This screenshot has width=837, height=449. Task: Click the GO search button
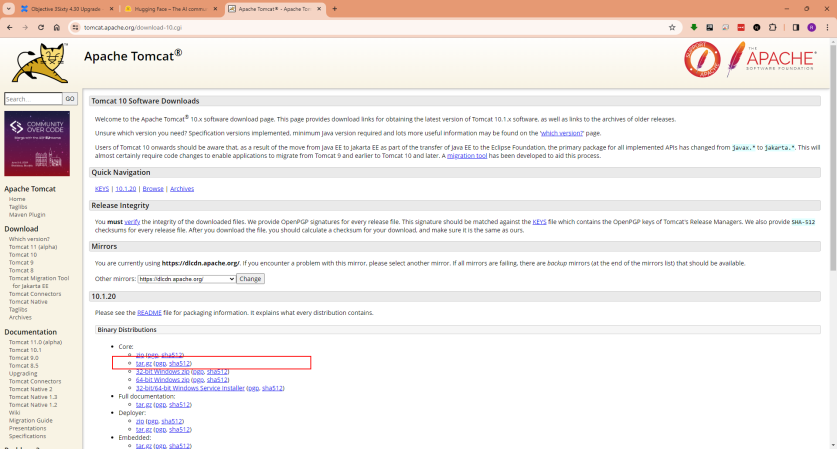pyautogui.click(x=70, y=99)
